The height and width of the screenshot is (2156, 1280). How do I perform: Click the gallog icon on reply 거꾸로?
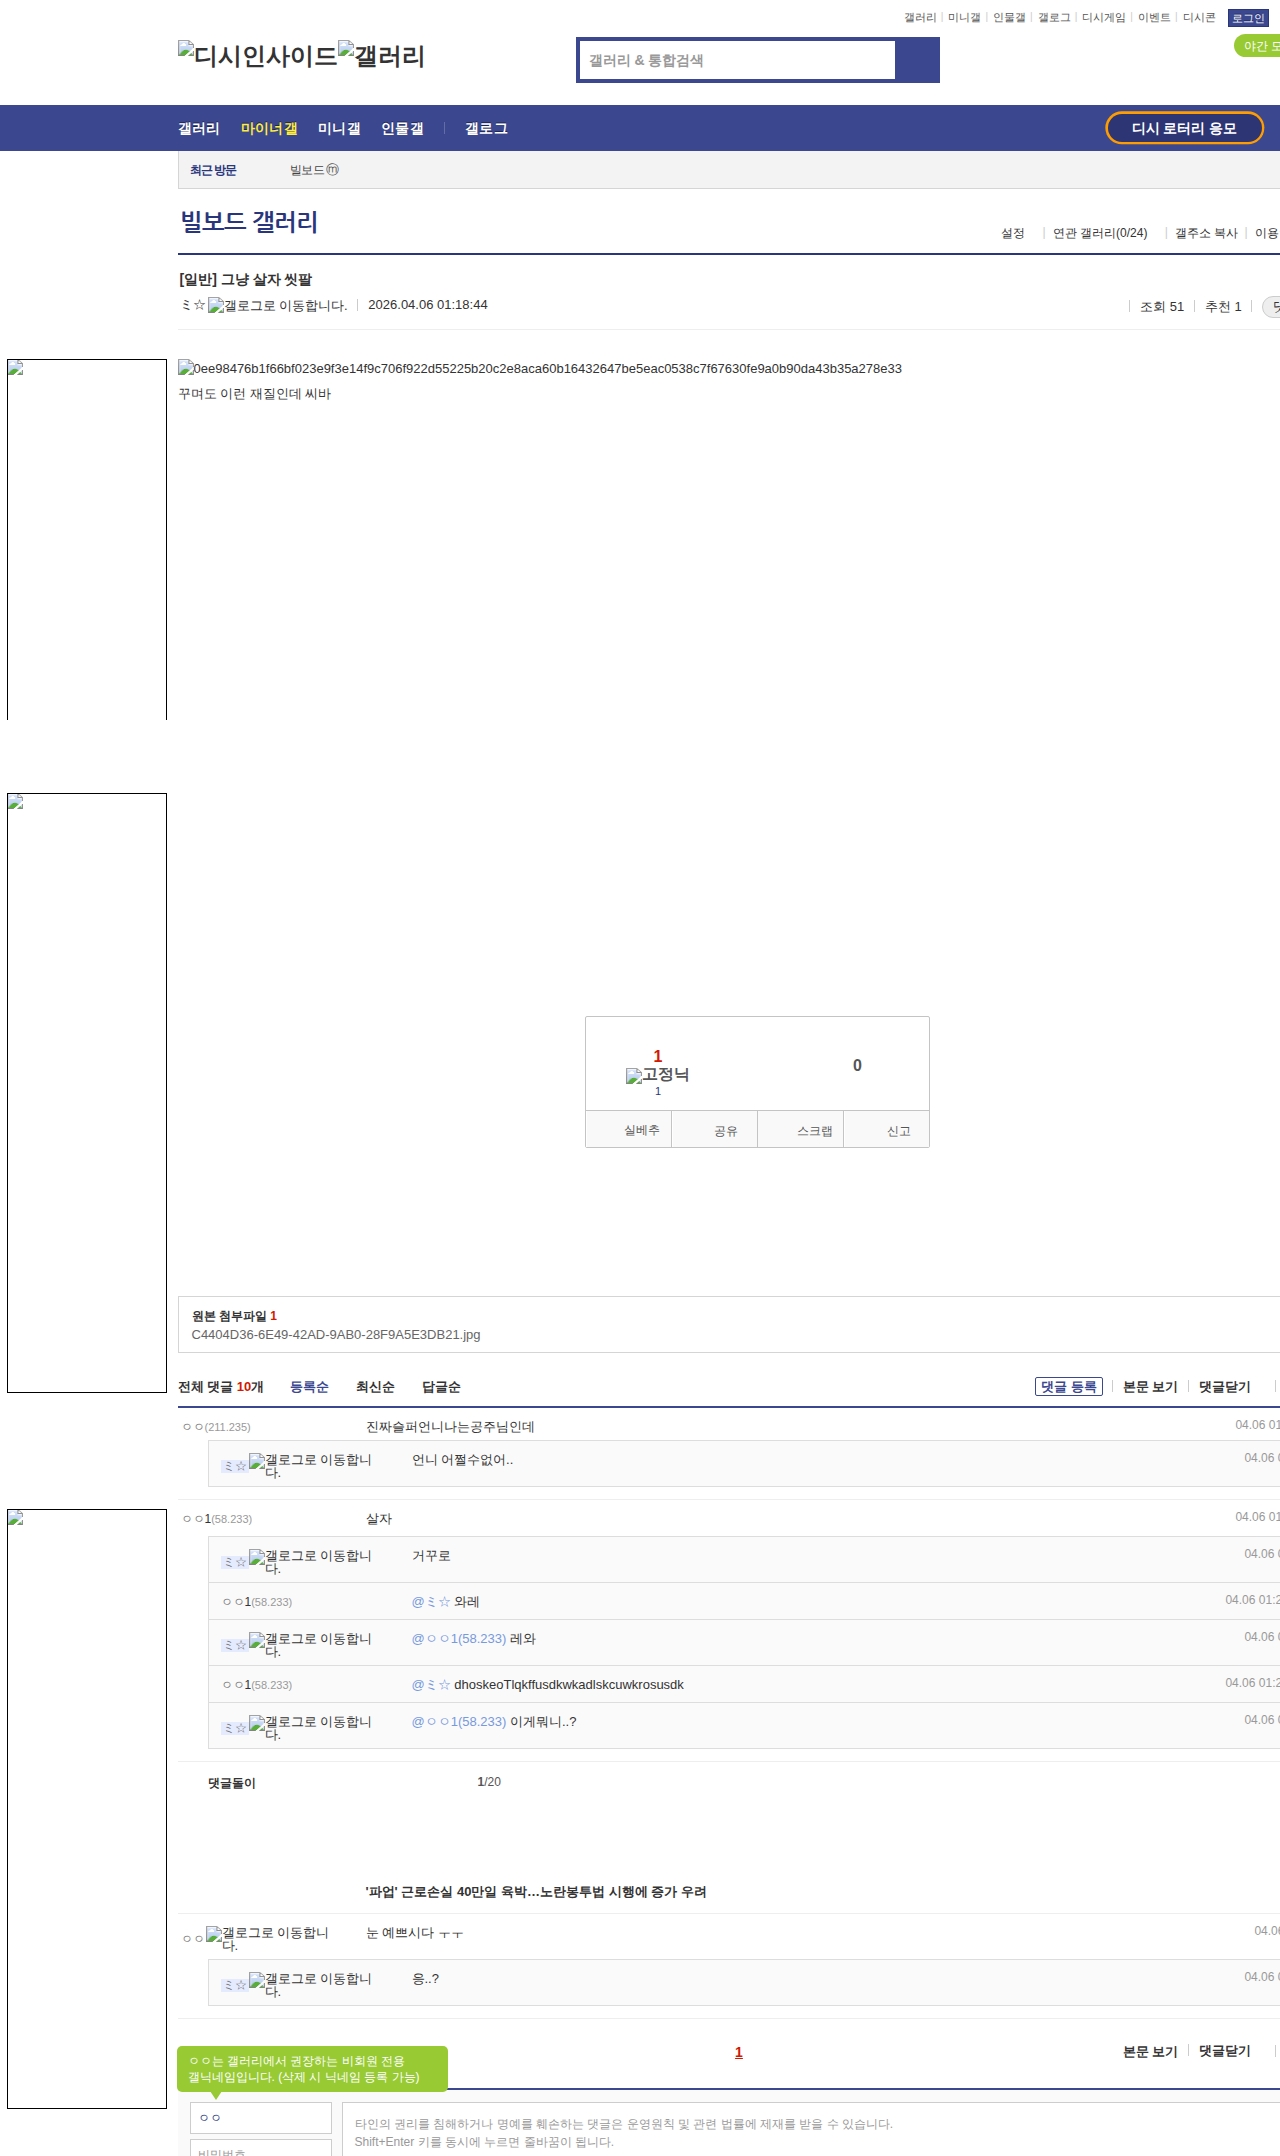310,1562
